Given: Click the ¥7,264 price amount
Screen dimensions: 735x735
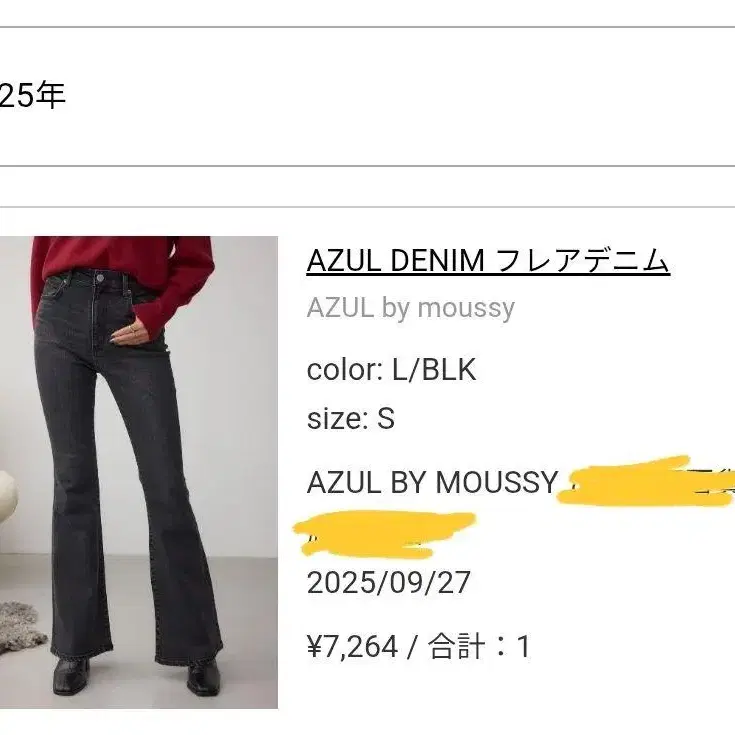Looking at the screenshot, I should (x=352, y=646).
